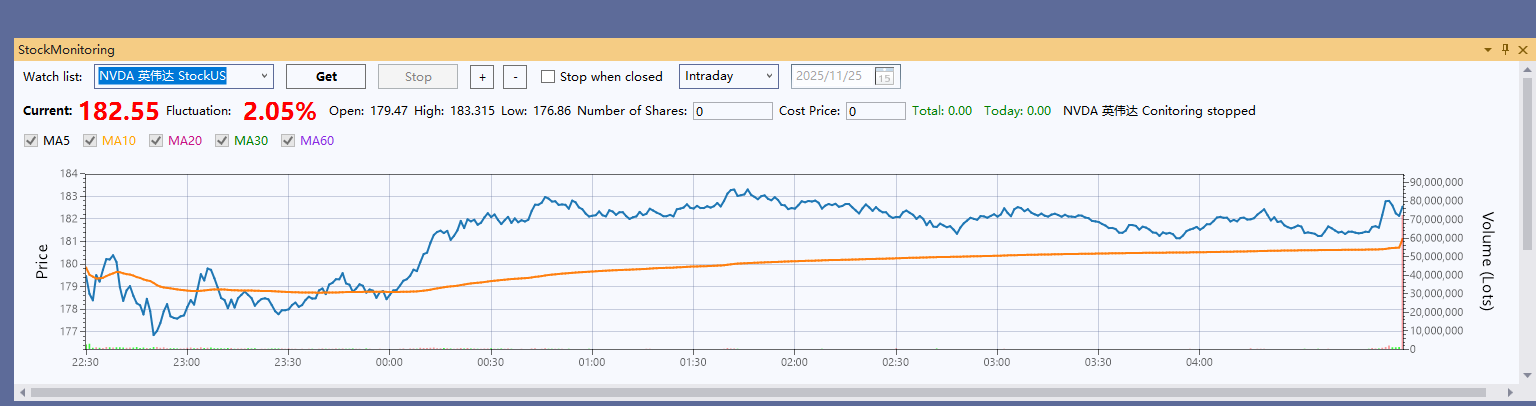Enable the Stop when closed checkbox

click(548, 77)
